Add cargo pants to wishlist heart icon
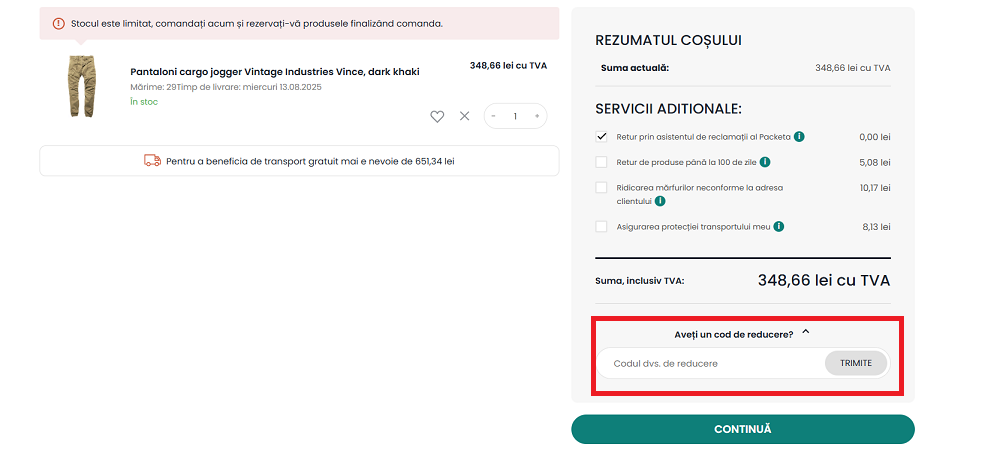The width and height of the screenshot is (1000, 450). (437, 116)
